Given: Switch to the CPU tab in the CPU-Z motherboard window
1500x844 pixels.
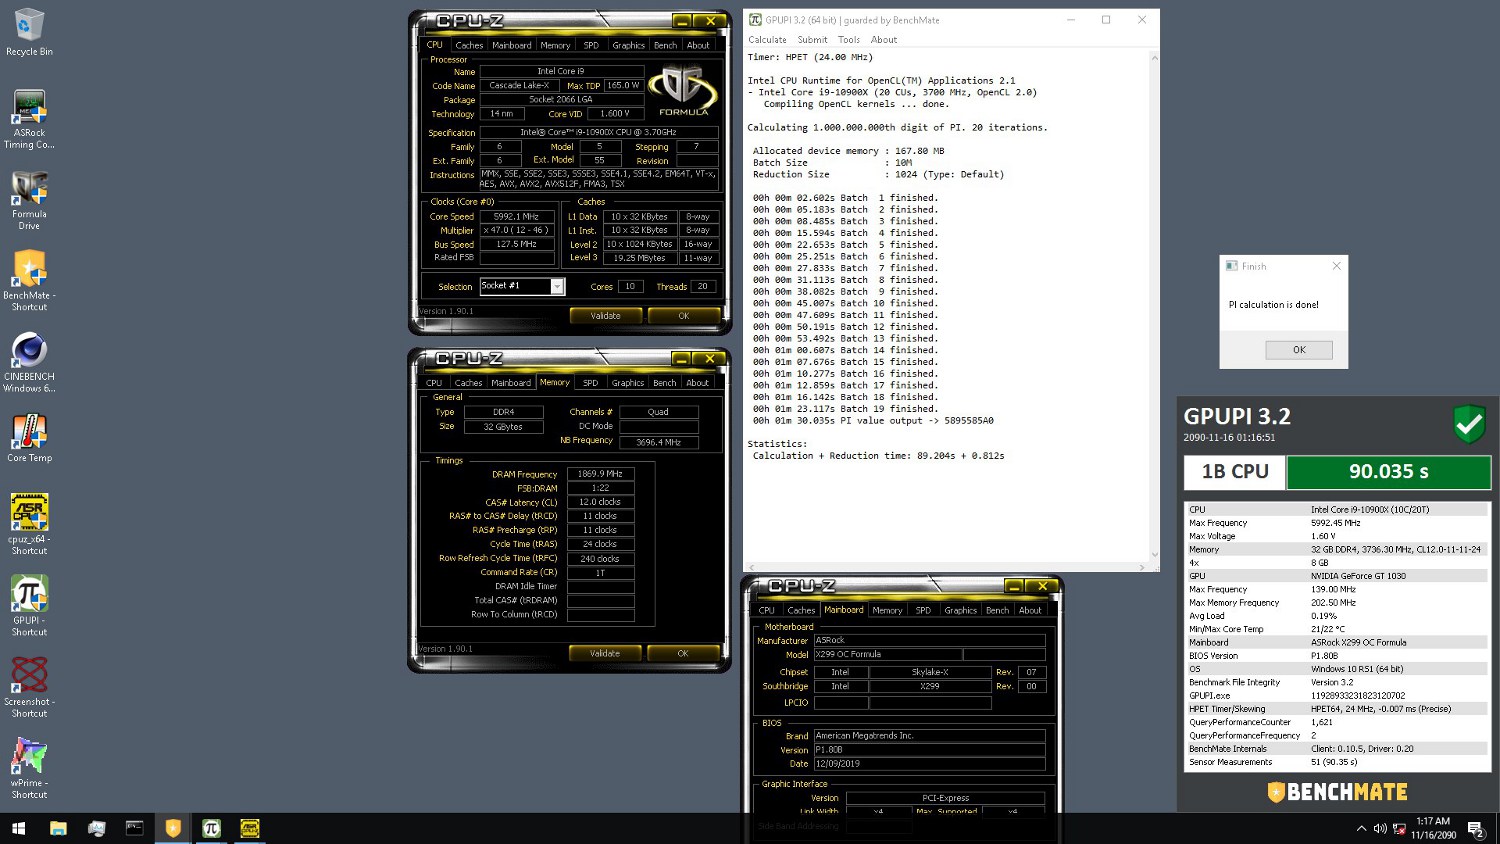Looking at the screenshot, I should click(x=767, y=610).
